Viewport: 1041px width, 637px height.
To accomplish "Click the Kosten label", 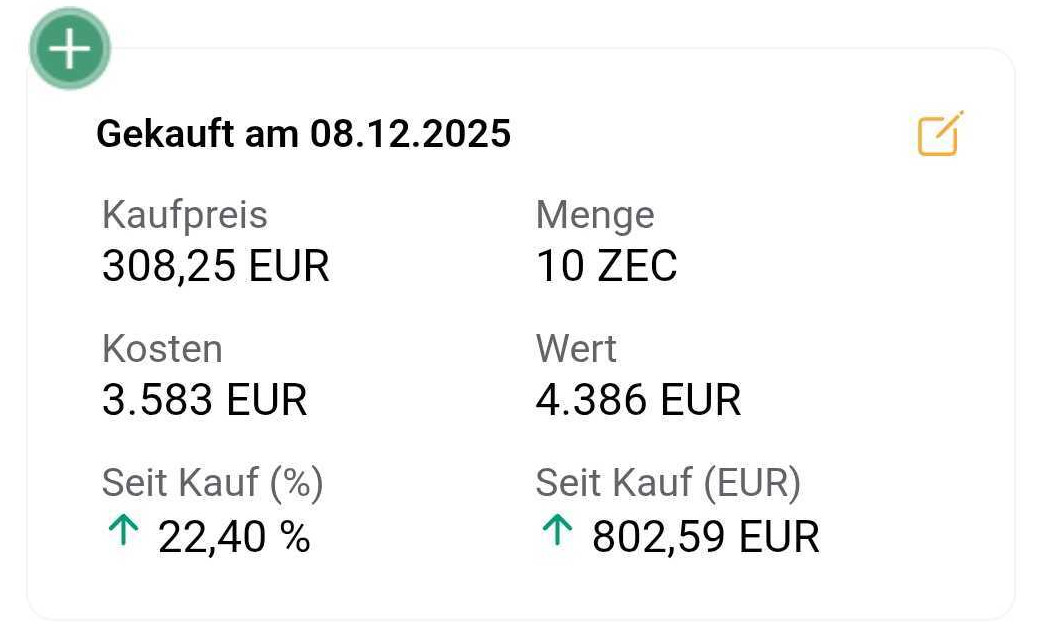I will click(162, 349).
